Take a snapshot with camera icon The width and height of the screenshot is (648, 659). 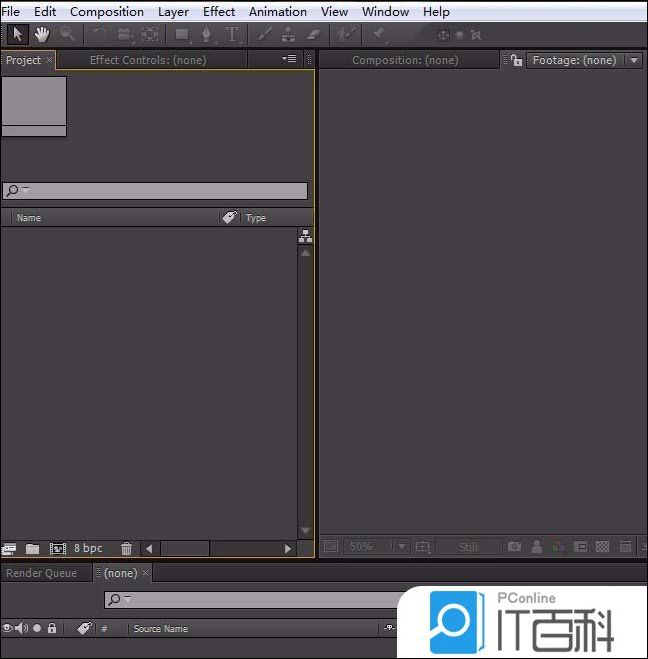(514, 546)
